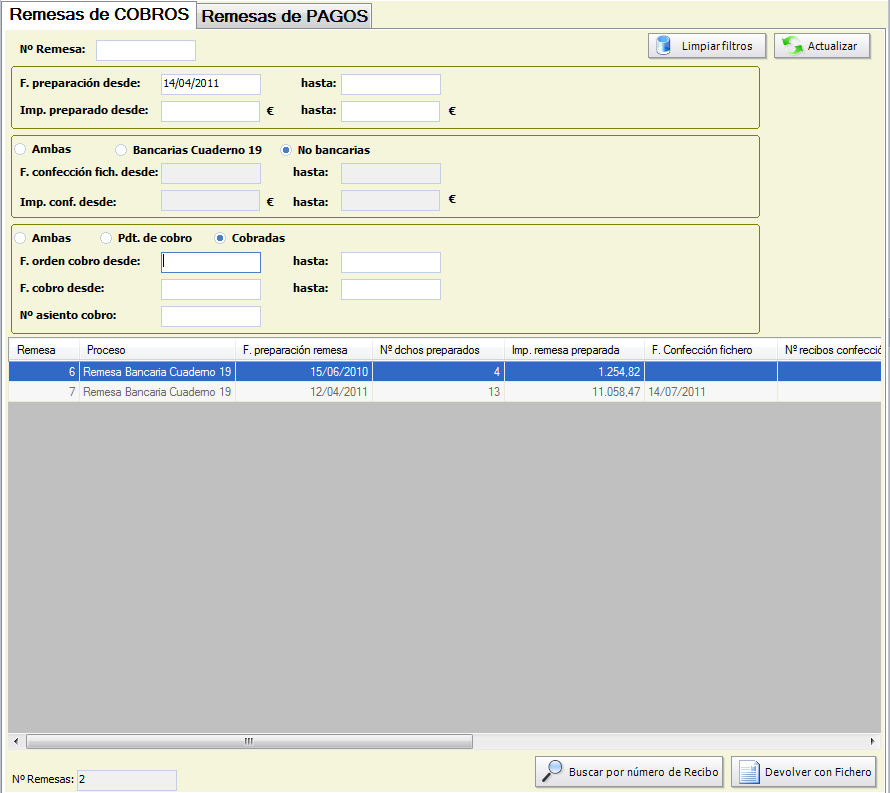
Task: Click the Nº recibos confección column header
Action: [x=829, y=350]
